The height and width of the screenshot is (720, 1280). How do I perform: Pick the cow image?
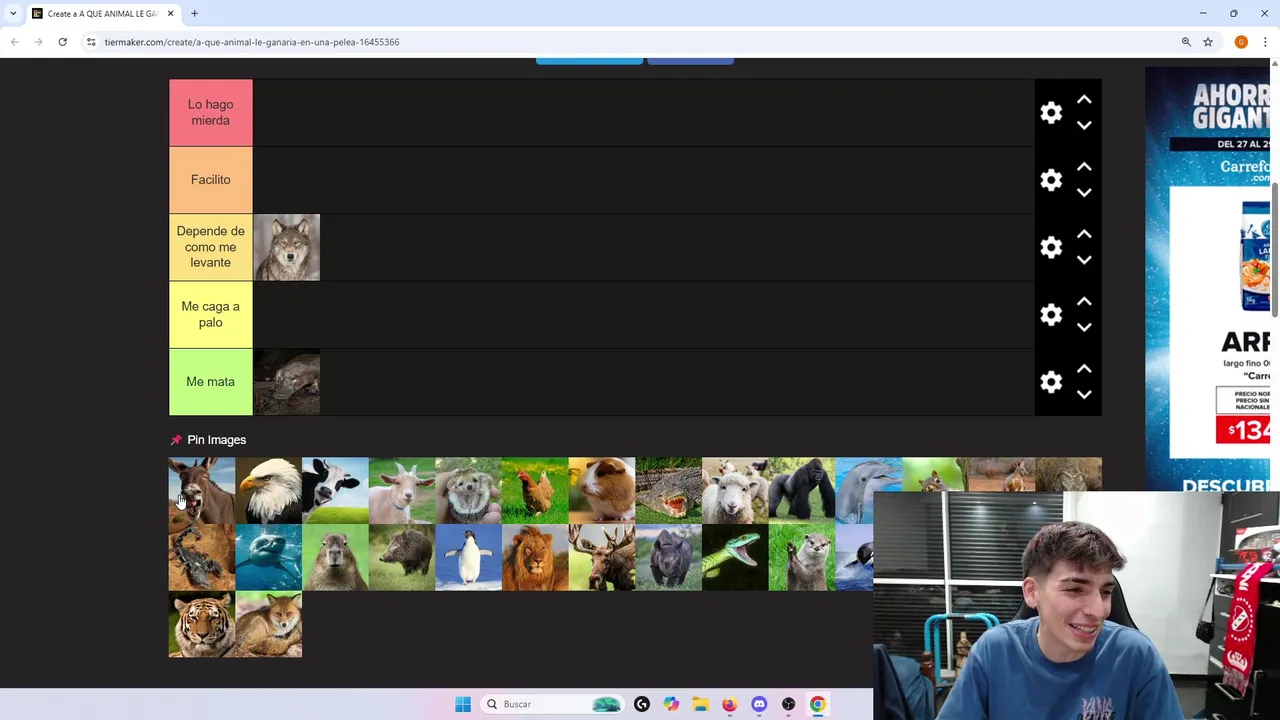pyautogui.click(x=335, y=491)
